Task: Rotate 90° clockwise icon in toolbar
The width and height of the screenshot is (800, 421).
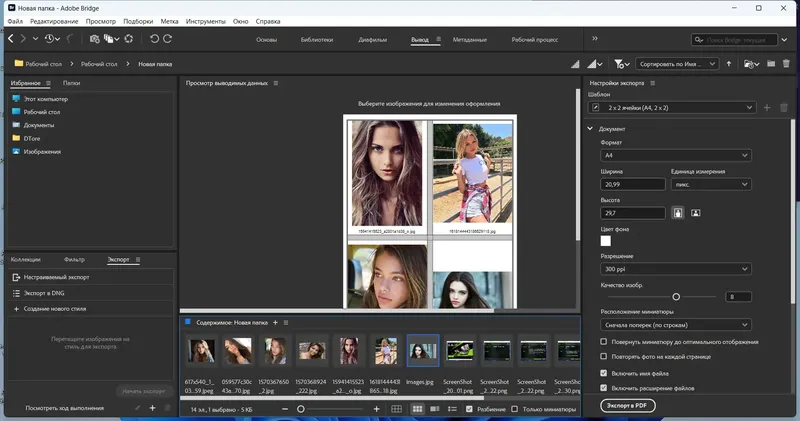Action: coord(168,39)
